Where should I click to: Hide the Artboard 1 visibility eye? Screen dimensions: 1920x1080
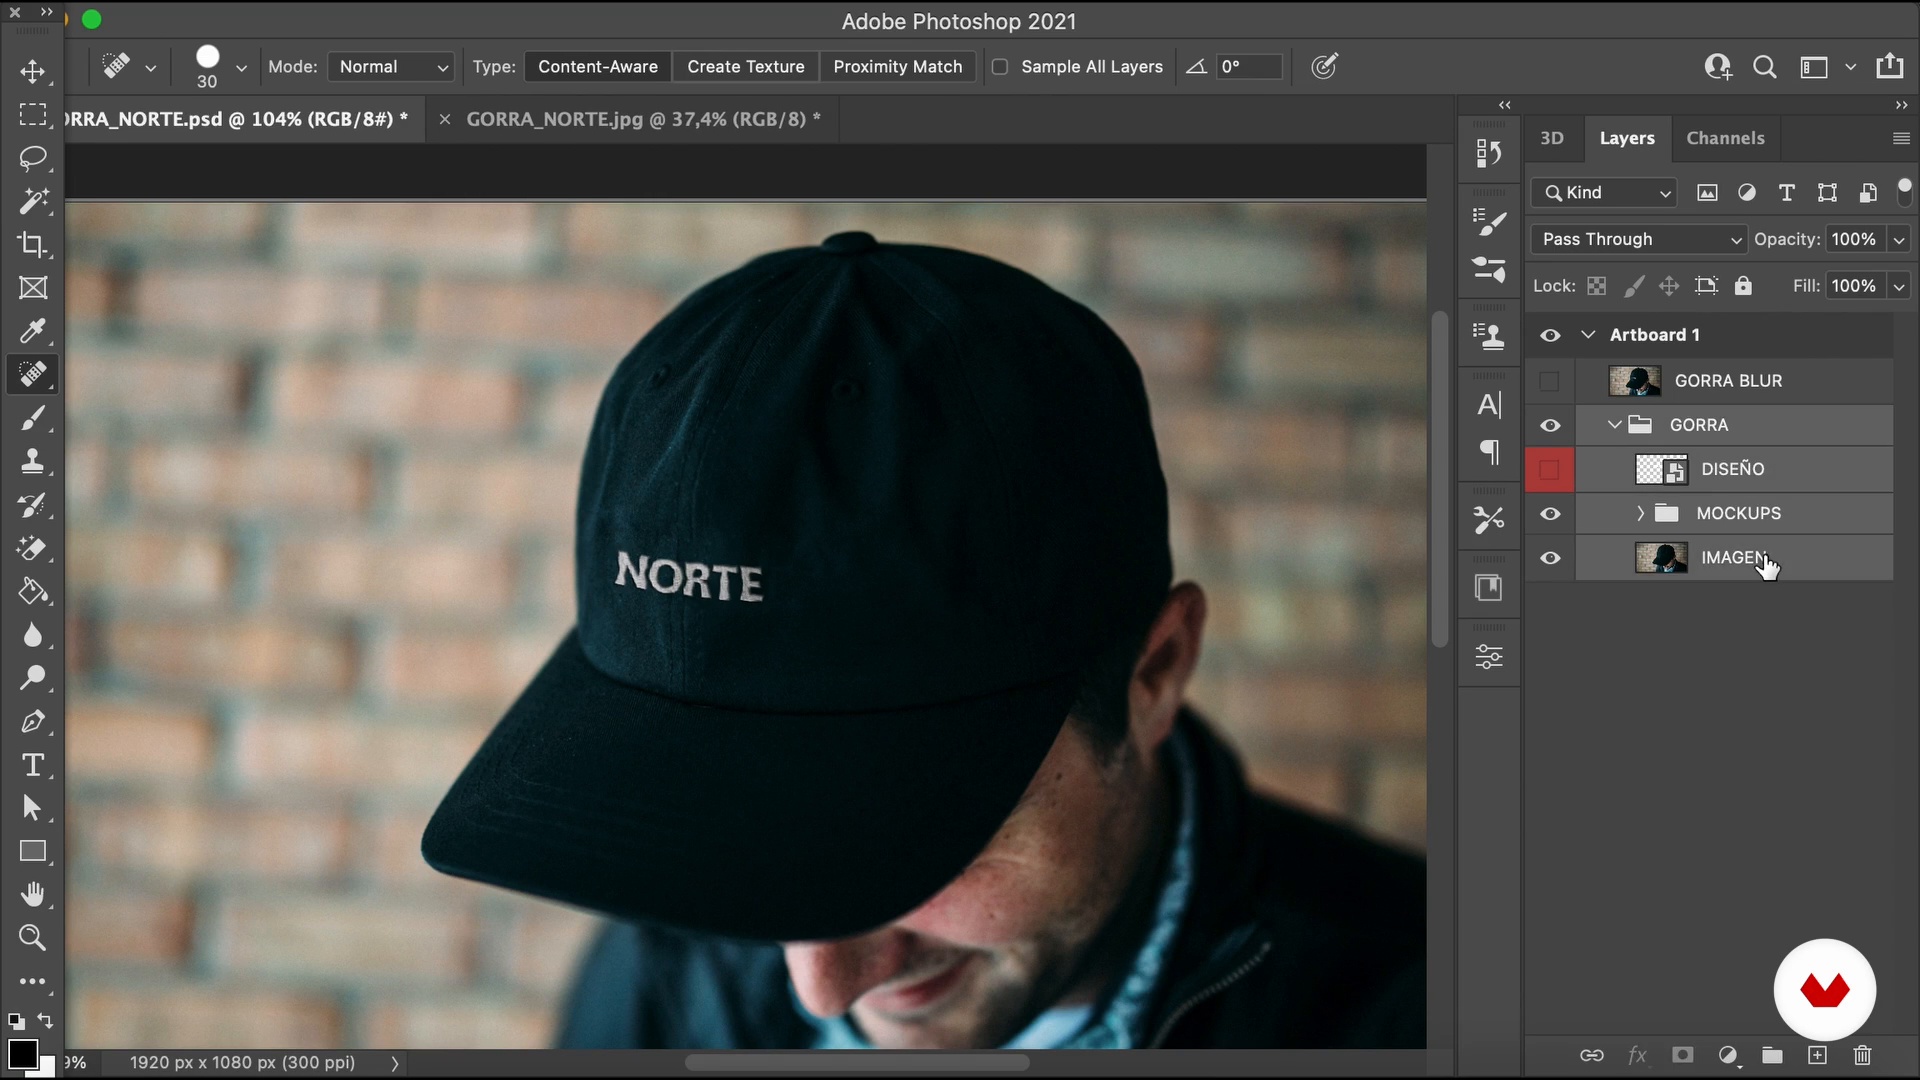(1550, 335)
